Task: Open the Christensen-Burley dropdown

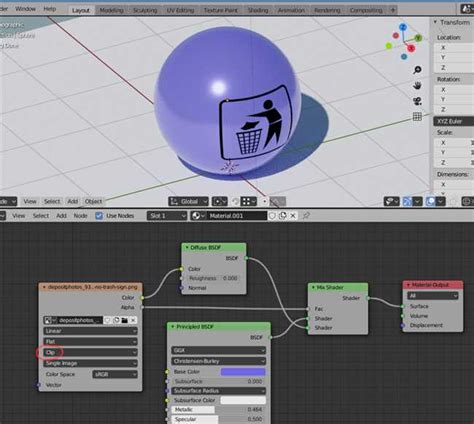Action: [x=219, y=361]
